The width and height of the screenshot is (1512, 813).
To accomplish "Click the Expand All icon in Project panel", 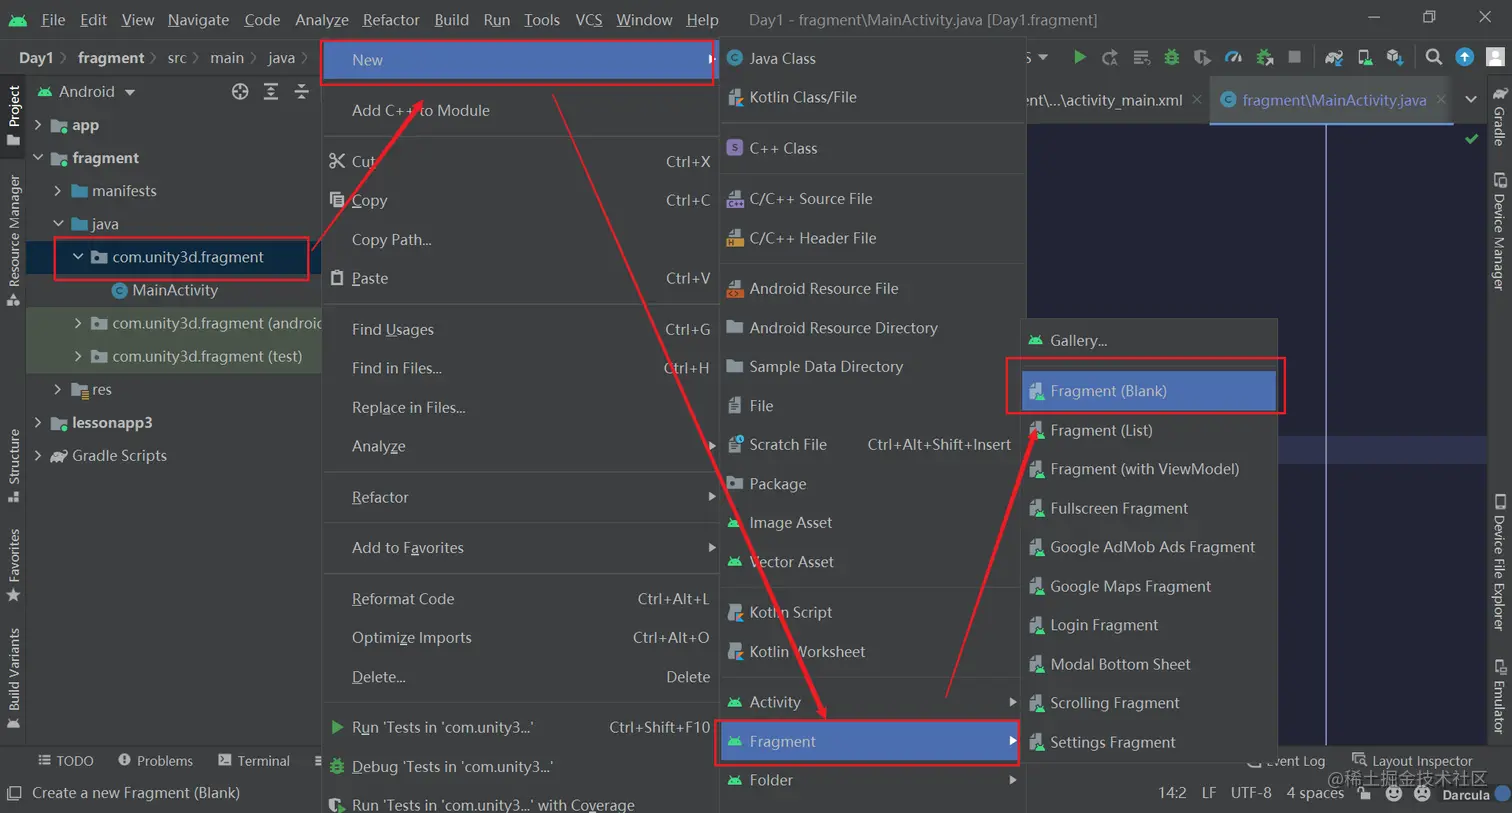I will (271, 92).
